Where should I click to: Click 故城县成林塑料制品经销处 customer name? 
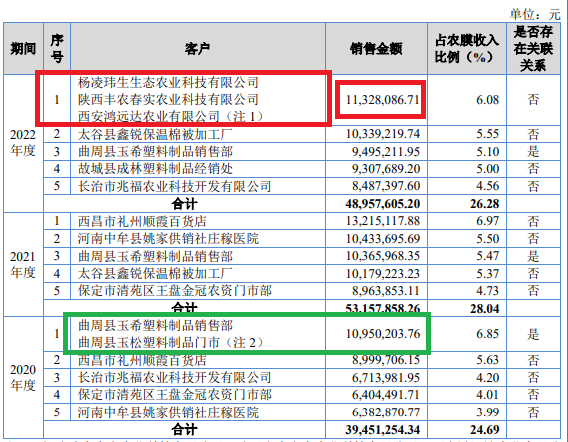pos(155,168)
